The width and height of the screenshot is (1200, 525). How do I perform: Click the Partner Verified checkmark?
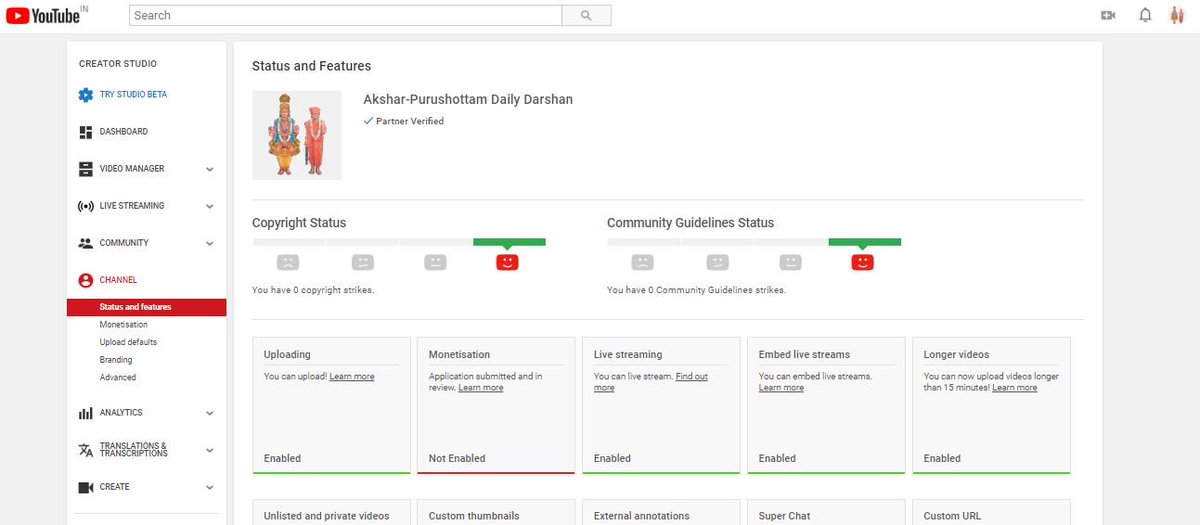click(x=368, y=121)
